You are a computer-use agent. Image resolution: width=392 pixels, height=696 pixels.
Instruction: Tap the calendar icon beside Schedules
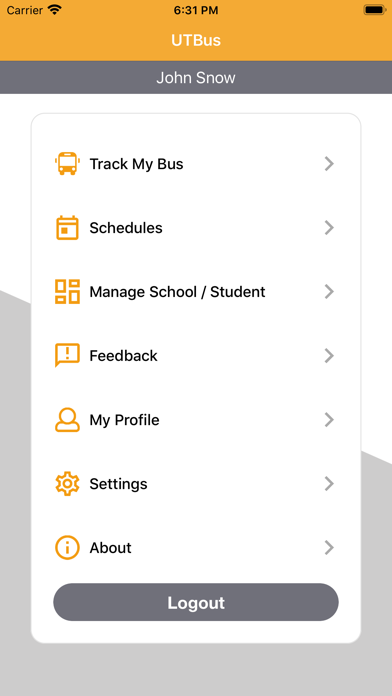coord(67,228)
